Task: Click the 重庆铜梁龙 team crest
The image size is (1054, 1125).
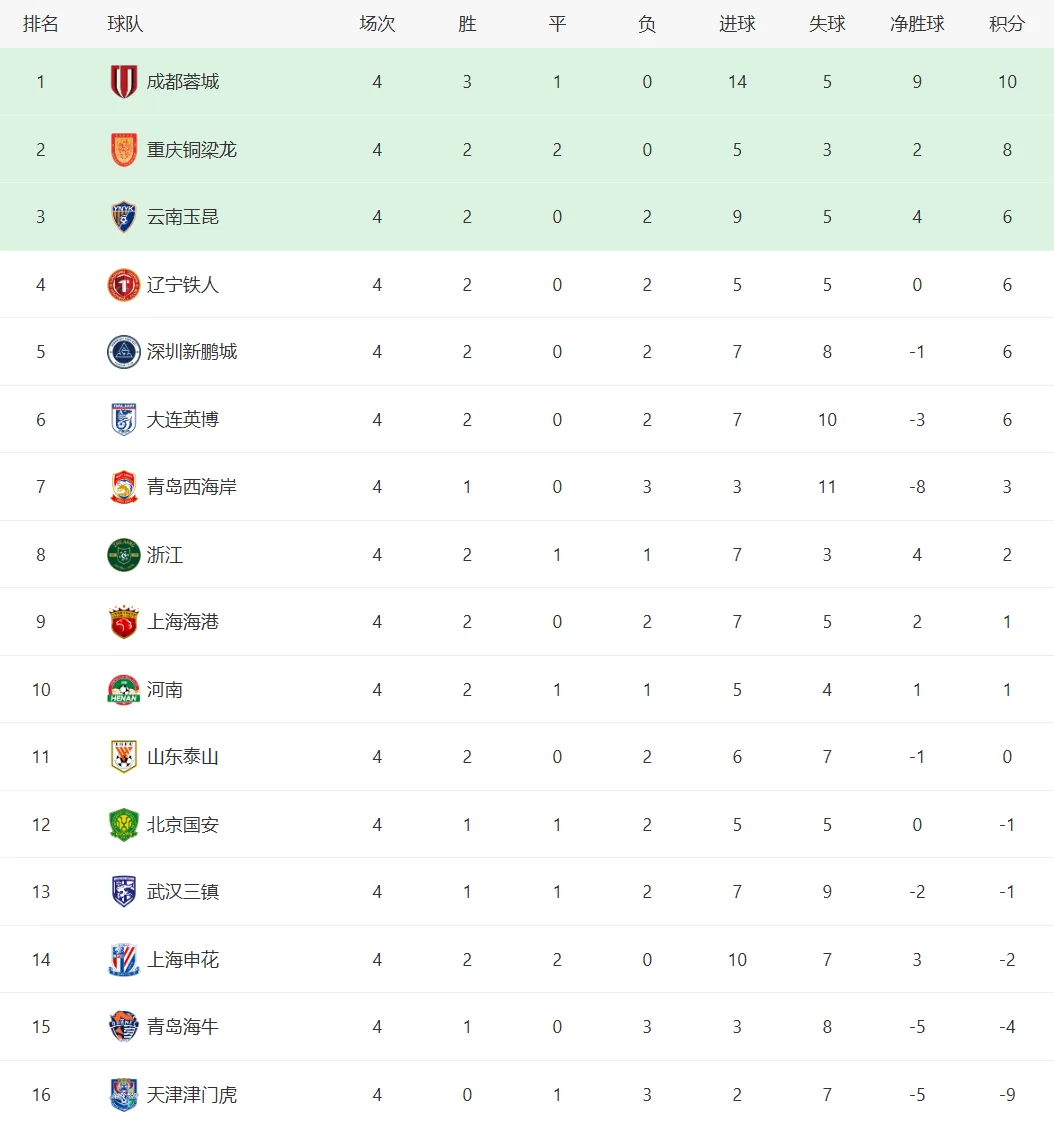Action: click(123, 150)
